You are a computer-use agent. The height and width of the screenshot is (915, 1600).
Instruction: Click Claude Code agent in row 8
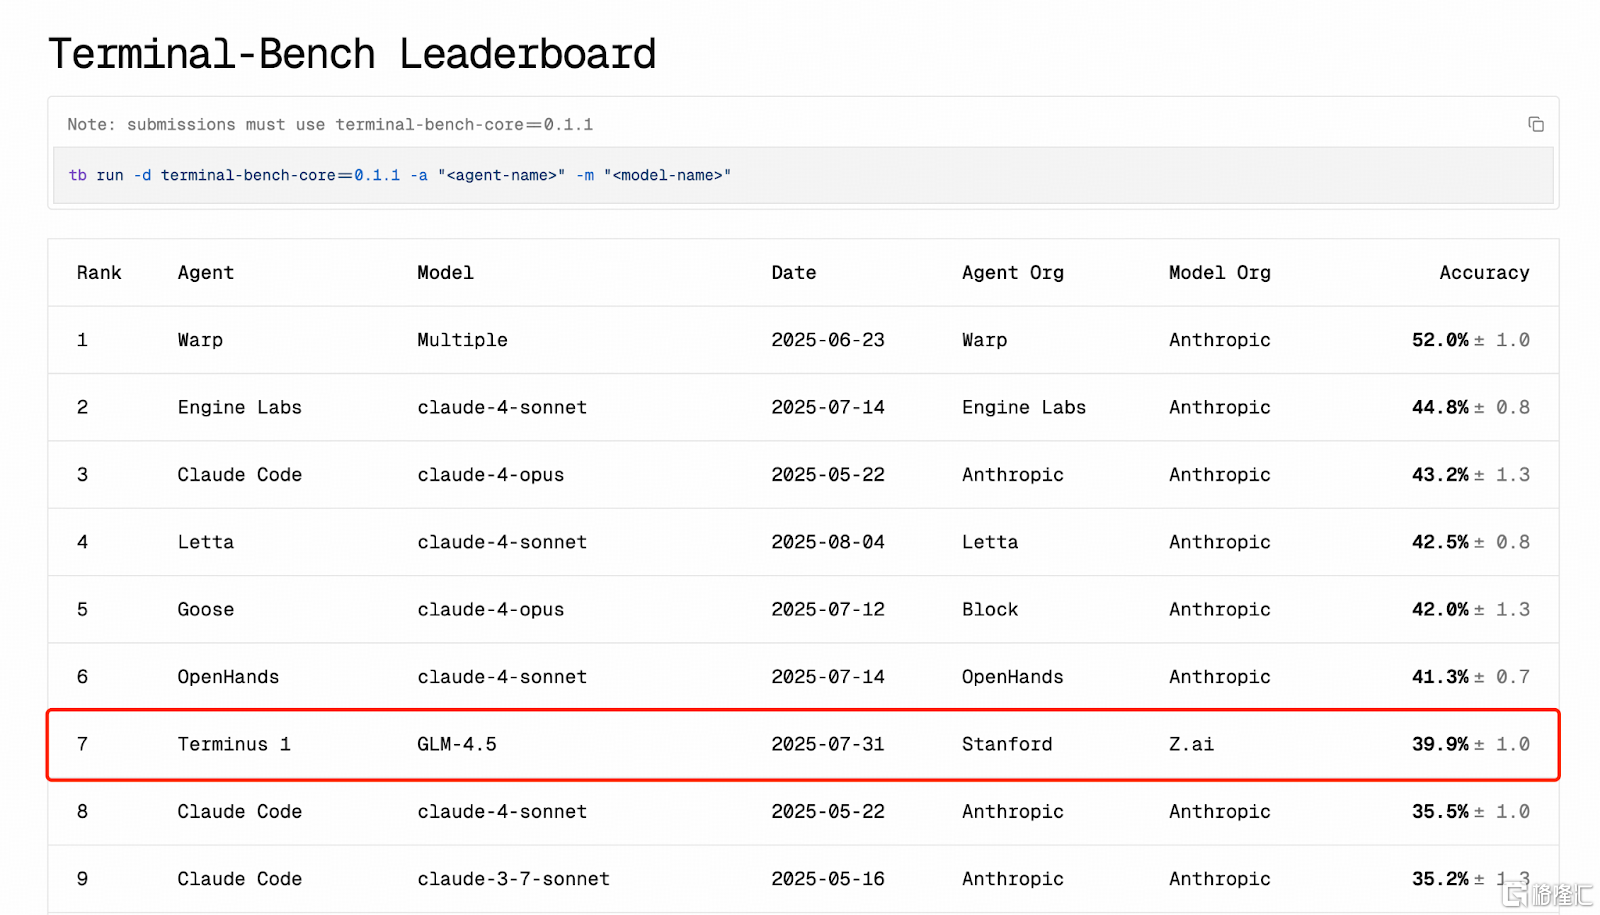pos(240,811)
